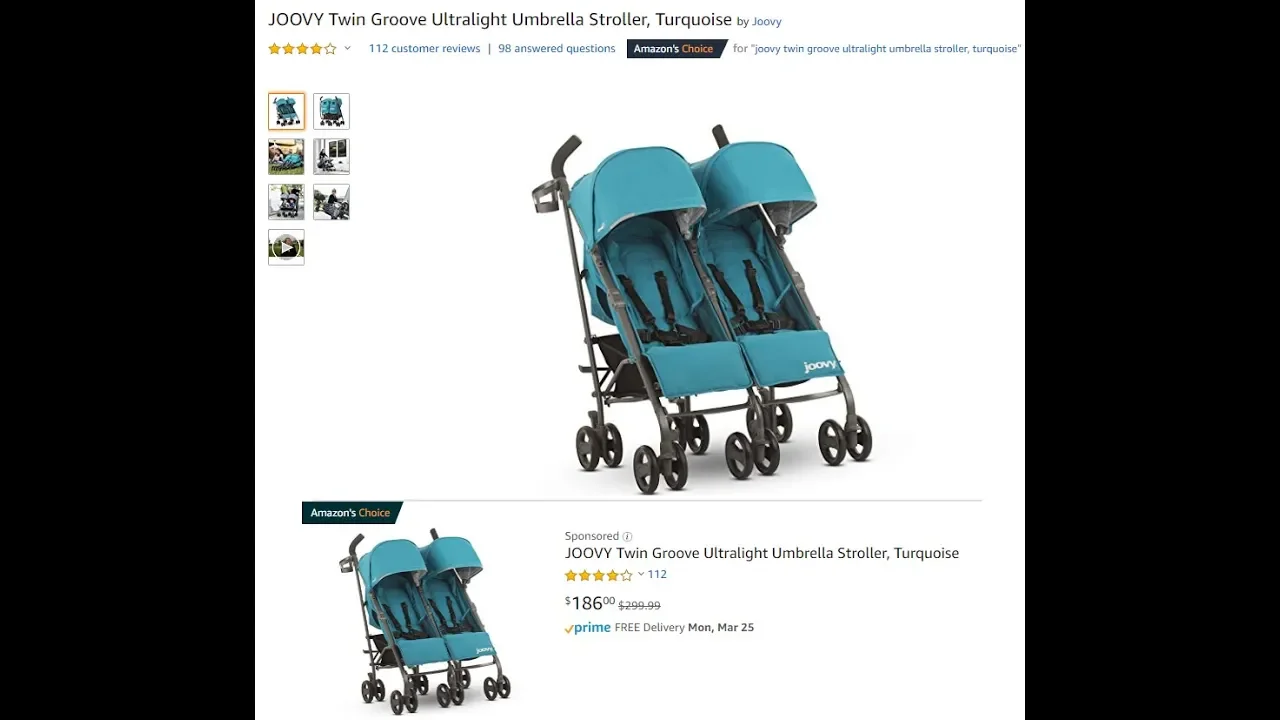The height and width of the screenshot is (720, 1280).
Task: Open the sponsored JOOVY Twin Groove title link
Action: click(762, 553)
